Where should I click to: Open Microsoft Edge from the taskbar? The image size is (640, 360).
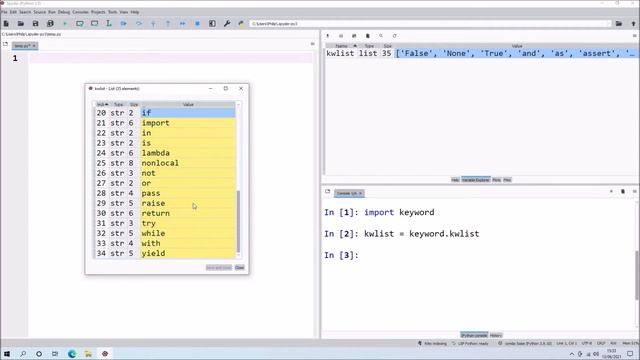(x=72, y=353)
